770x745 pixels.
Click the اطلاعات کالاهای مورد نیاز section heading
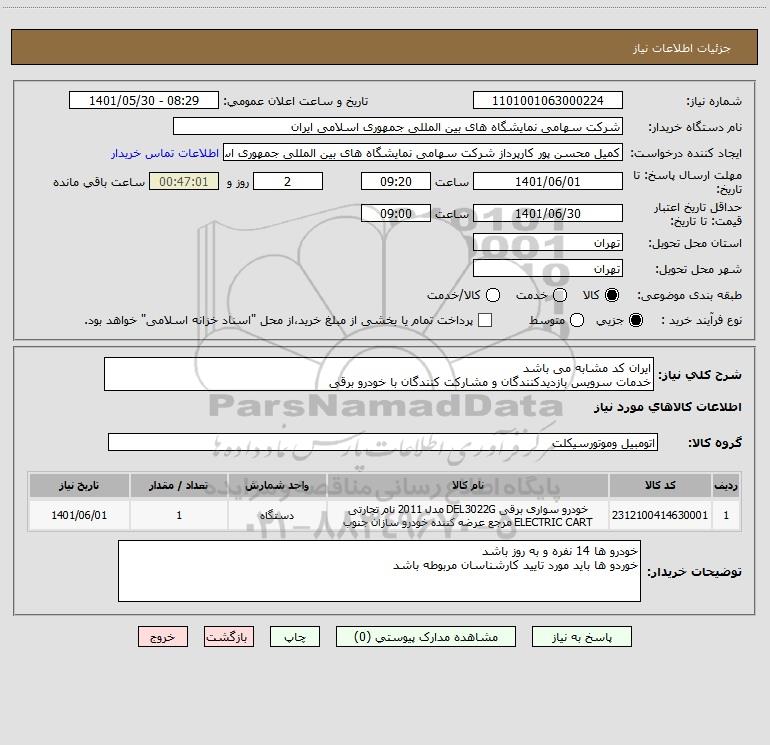click(667, 407)
